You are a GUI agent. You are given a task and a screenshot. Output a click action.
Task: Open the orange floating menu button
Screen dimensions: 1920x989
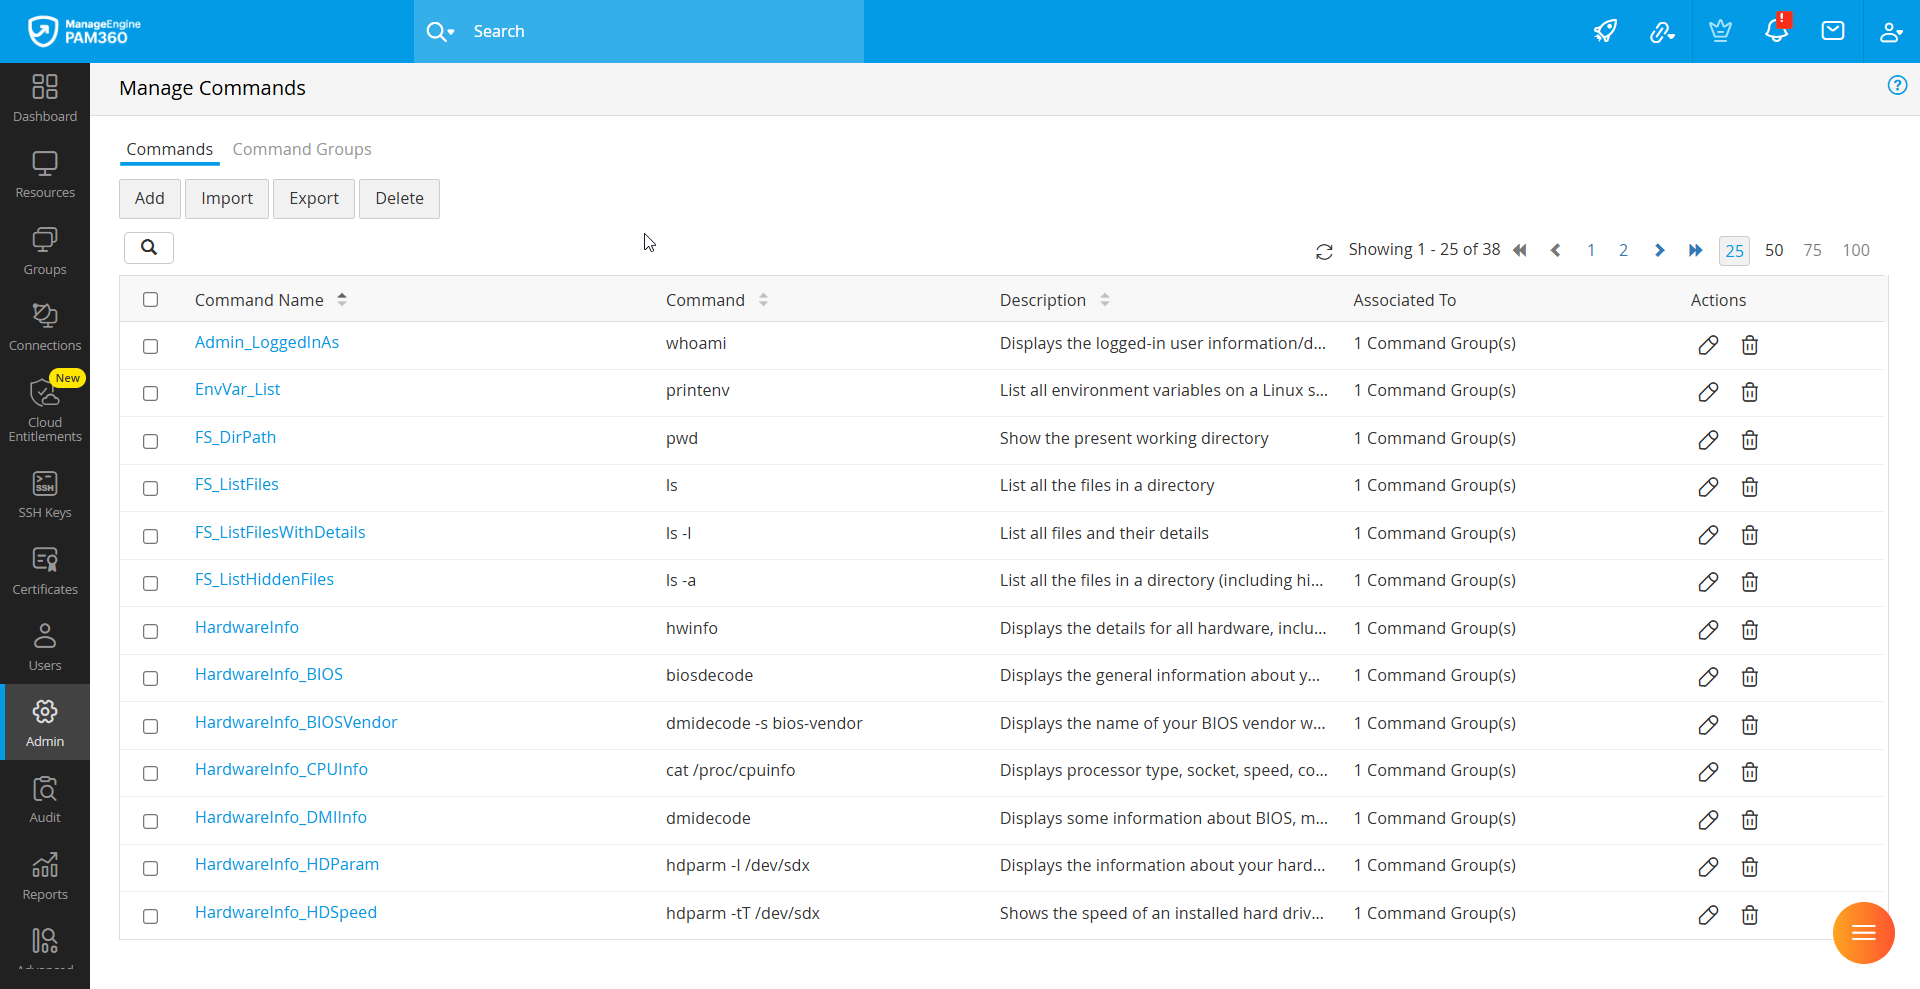[1863, 933]
